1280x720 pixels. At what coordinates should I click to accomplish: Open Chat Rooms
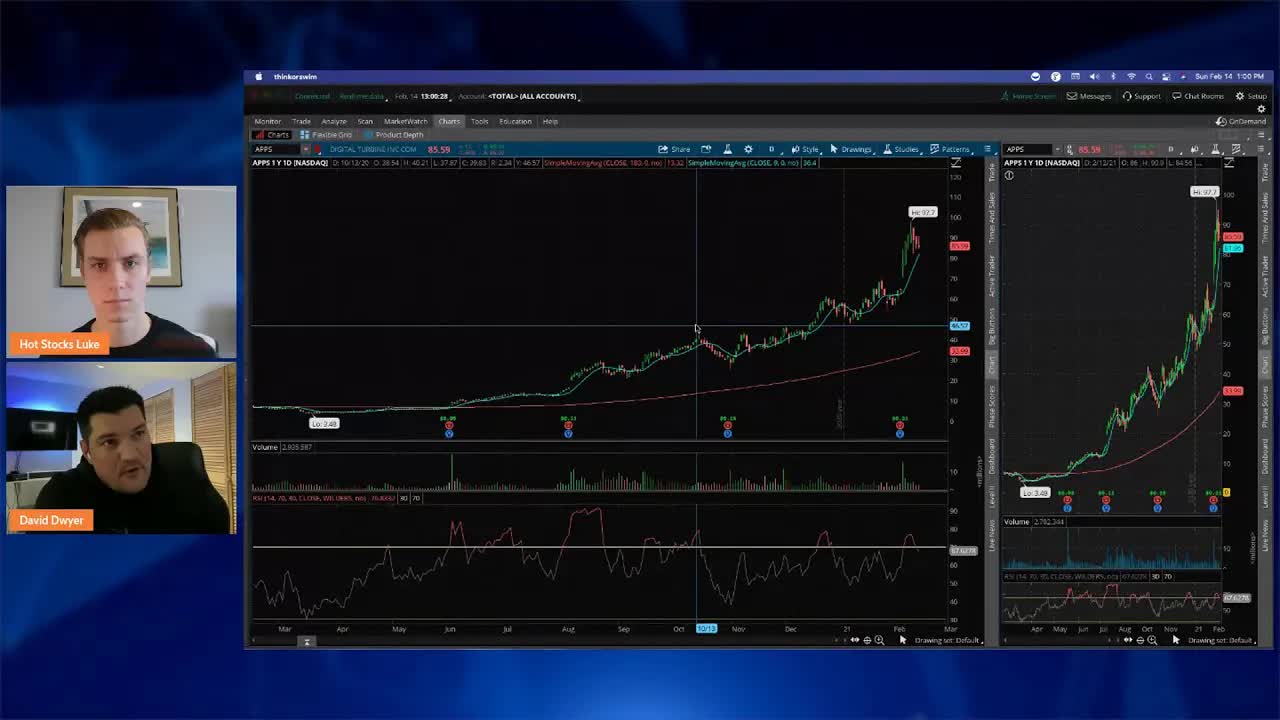(x=1198, y=96)
